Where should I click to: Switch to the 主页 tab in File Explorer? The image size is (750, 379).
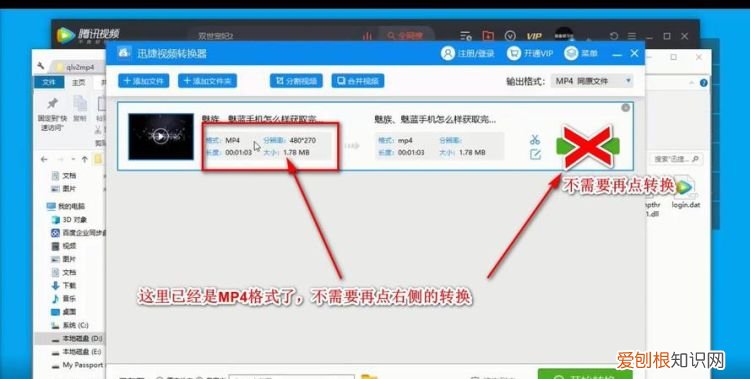click(78, 83)
